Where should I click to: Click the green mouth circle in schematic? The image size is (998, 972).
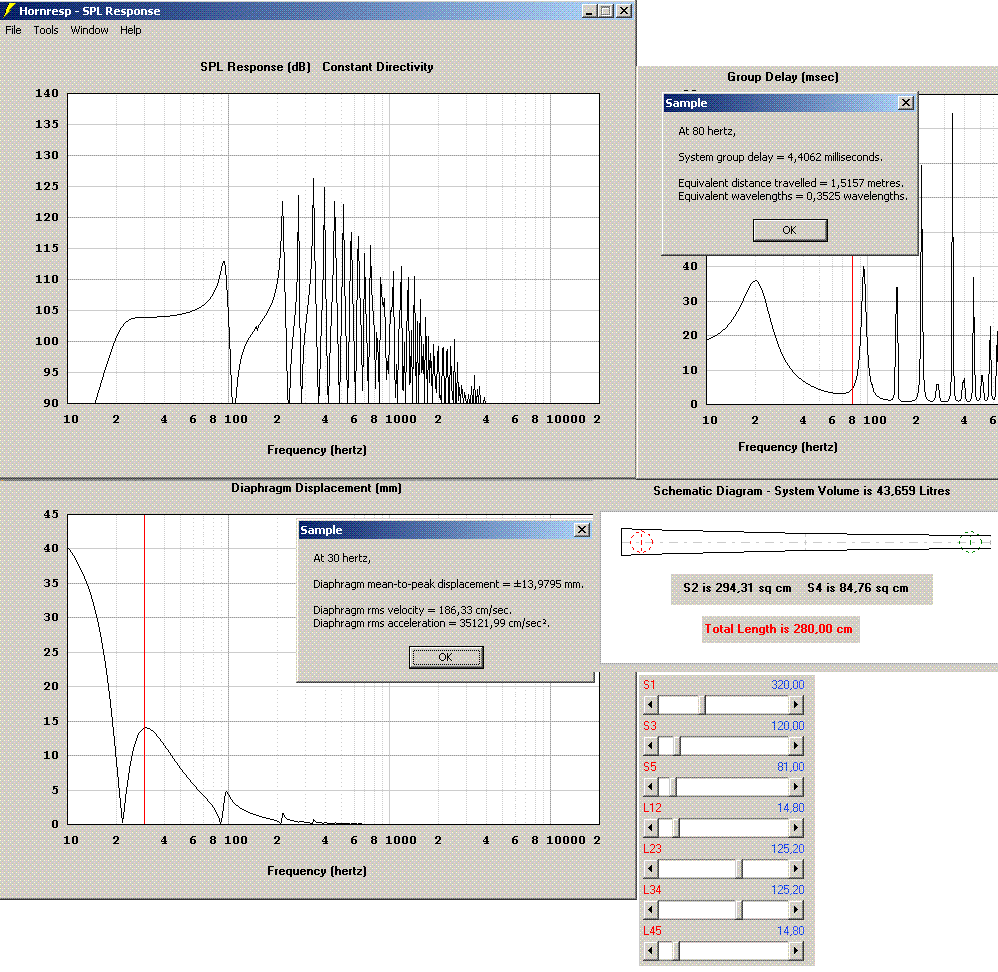click(970, 542)
